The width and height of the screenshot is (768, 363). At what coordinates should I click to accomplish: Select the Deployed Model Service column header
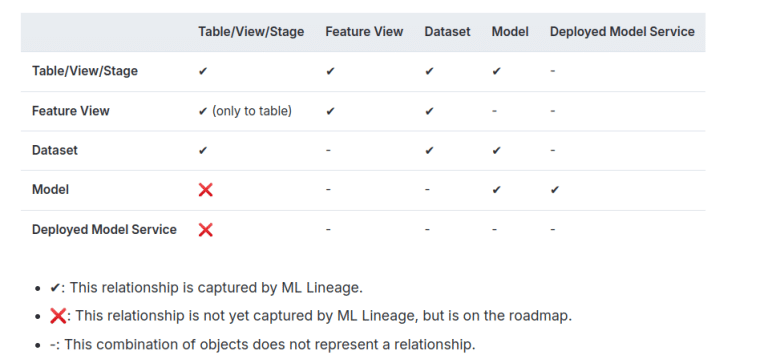pos(622,32)
